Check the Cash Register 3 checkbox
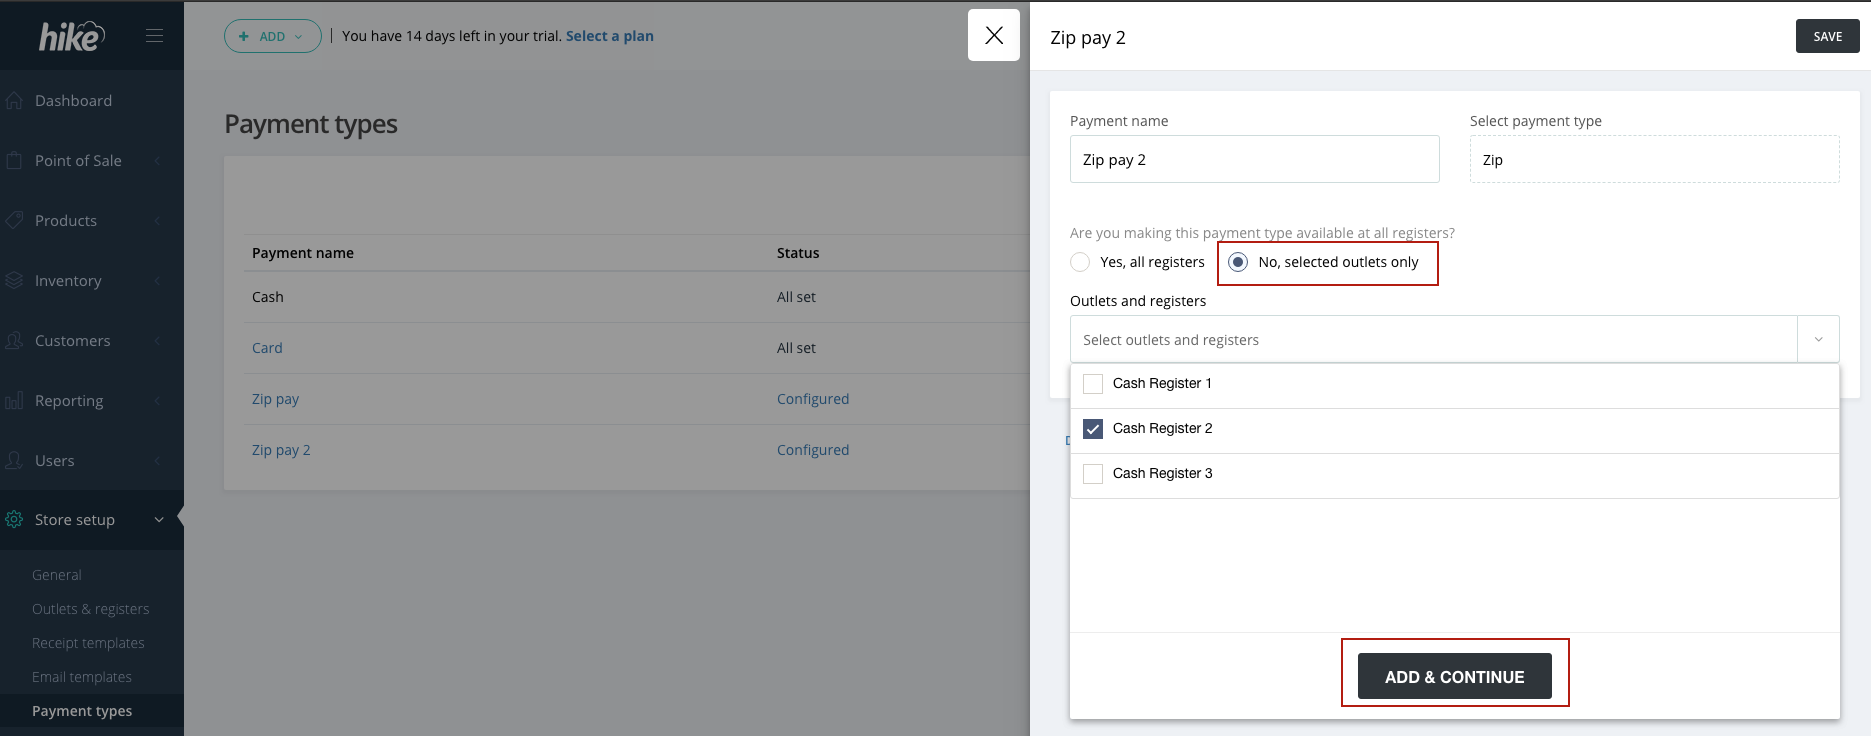1871x736 pixels. 1093,474
